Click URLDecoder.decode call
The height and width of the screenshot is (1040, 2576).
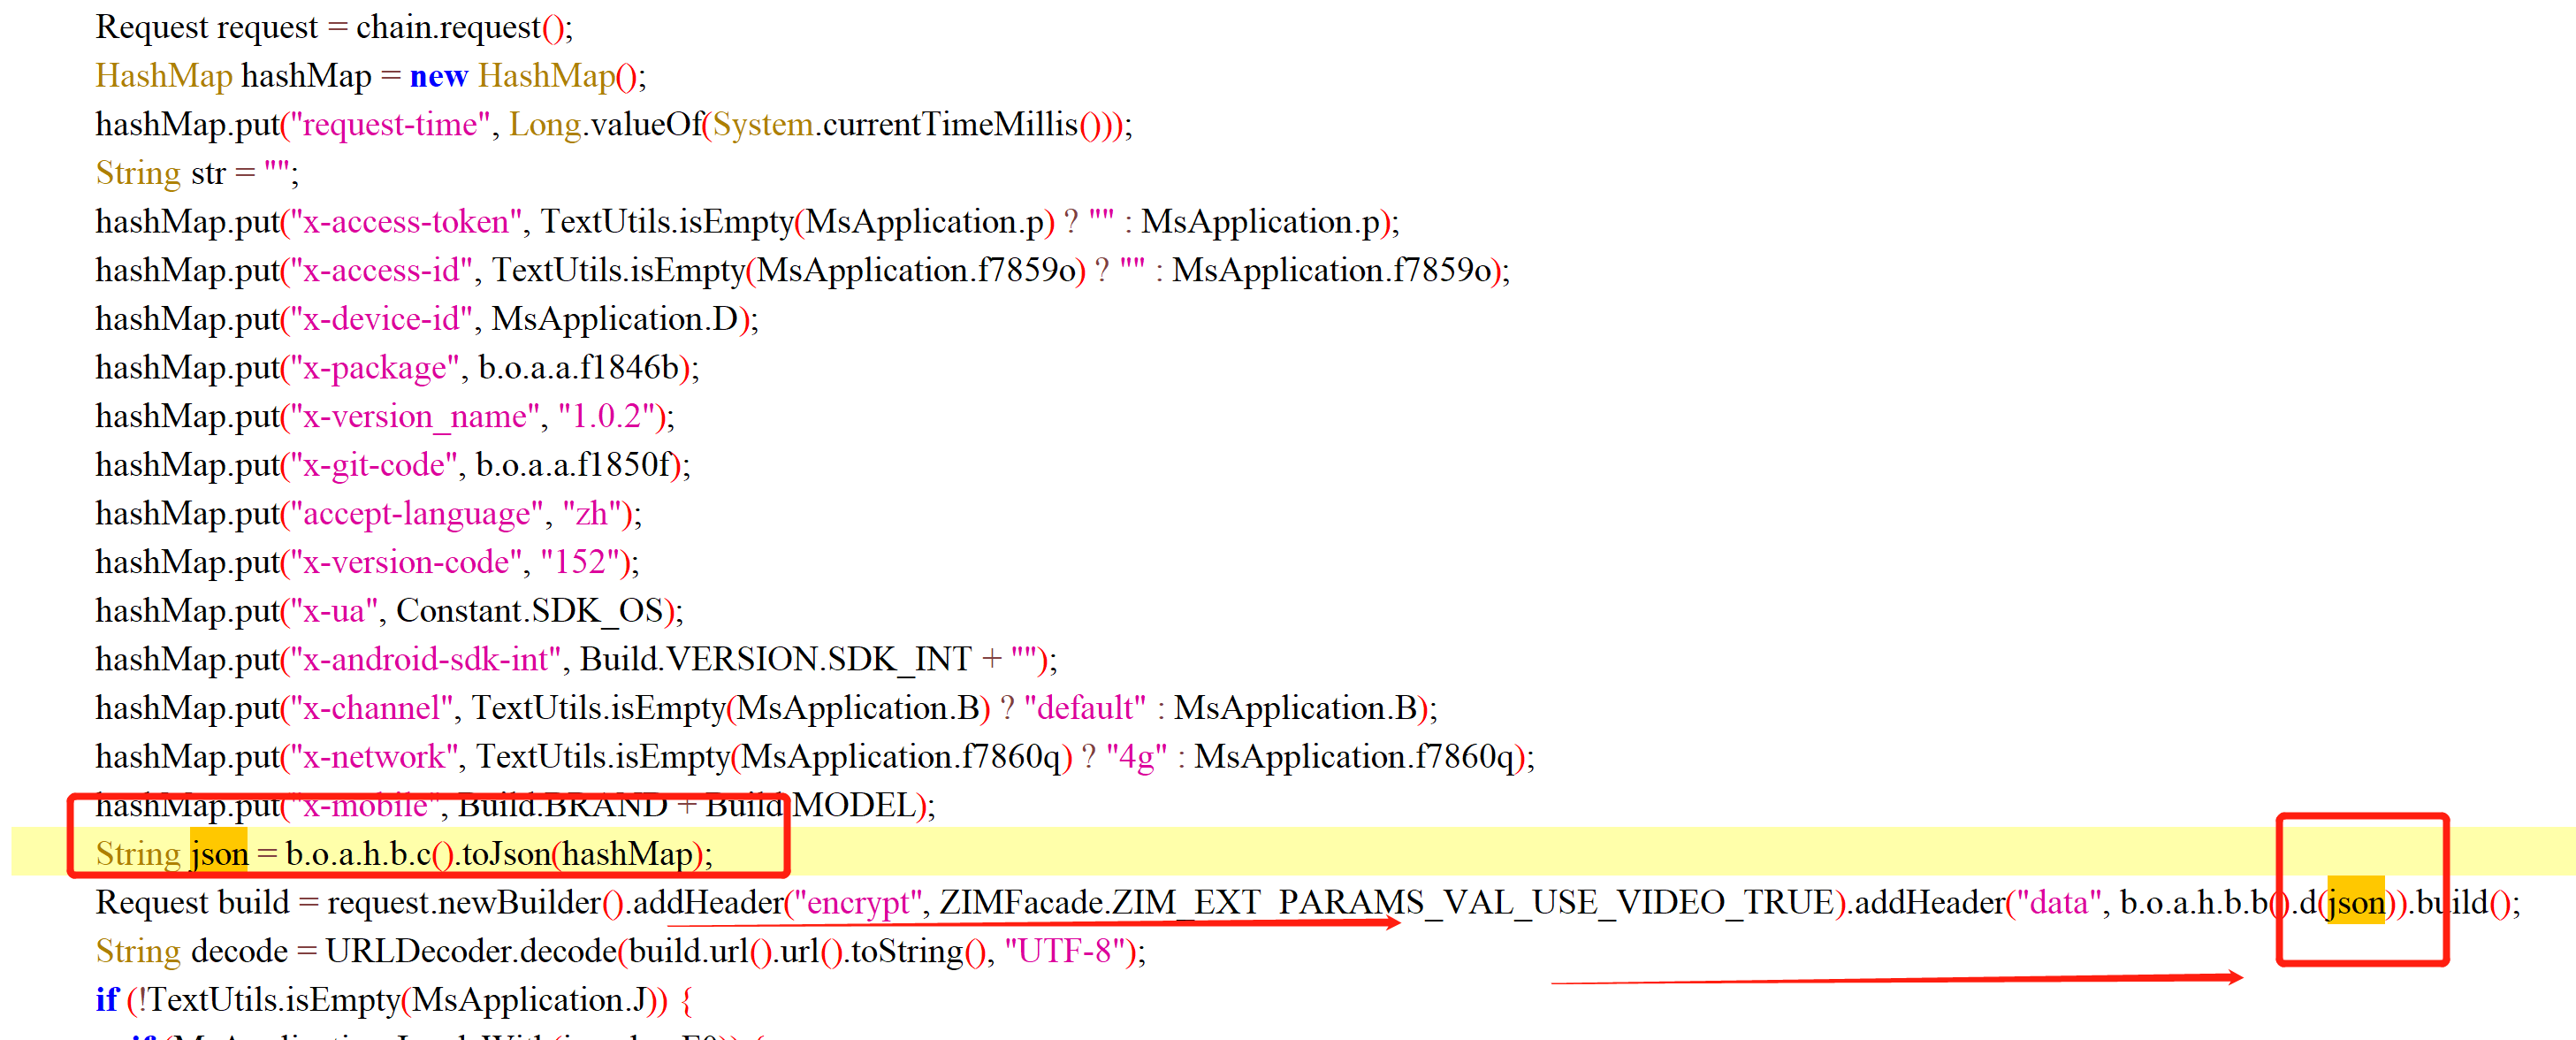click(471, 952)
